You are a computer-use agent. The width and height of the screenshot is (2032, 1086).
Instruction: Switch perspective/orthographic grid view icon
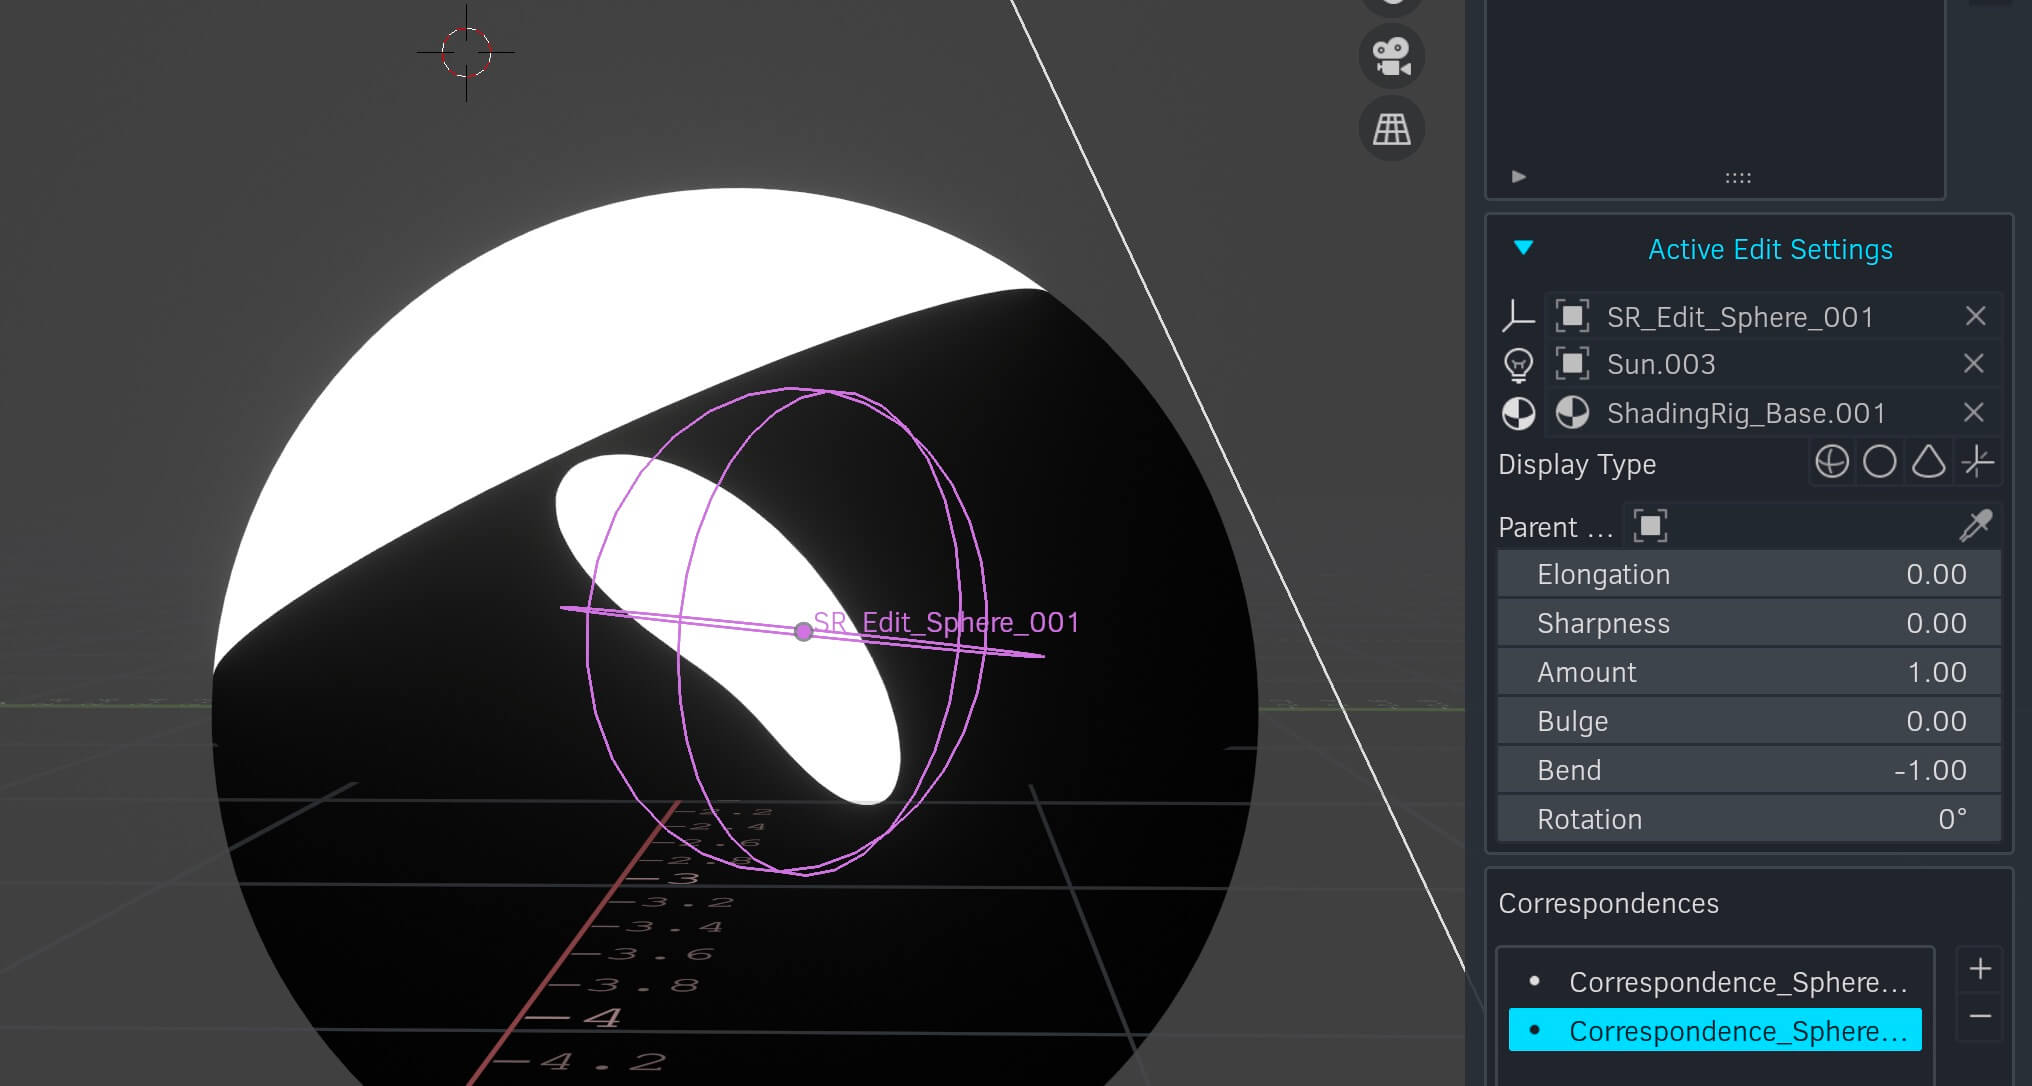pos(1391,129)
